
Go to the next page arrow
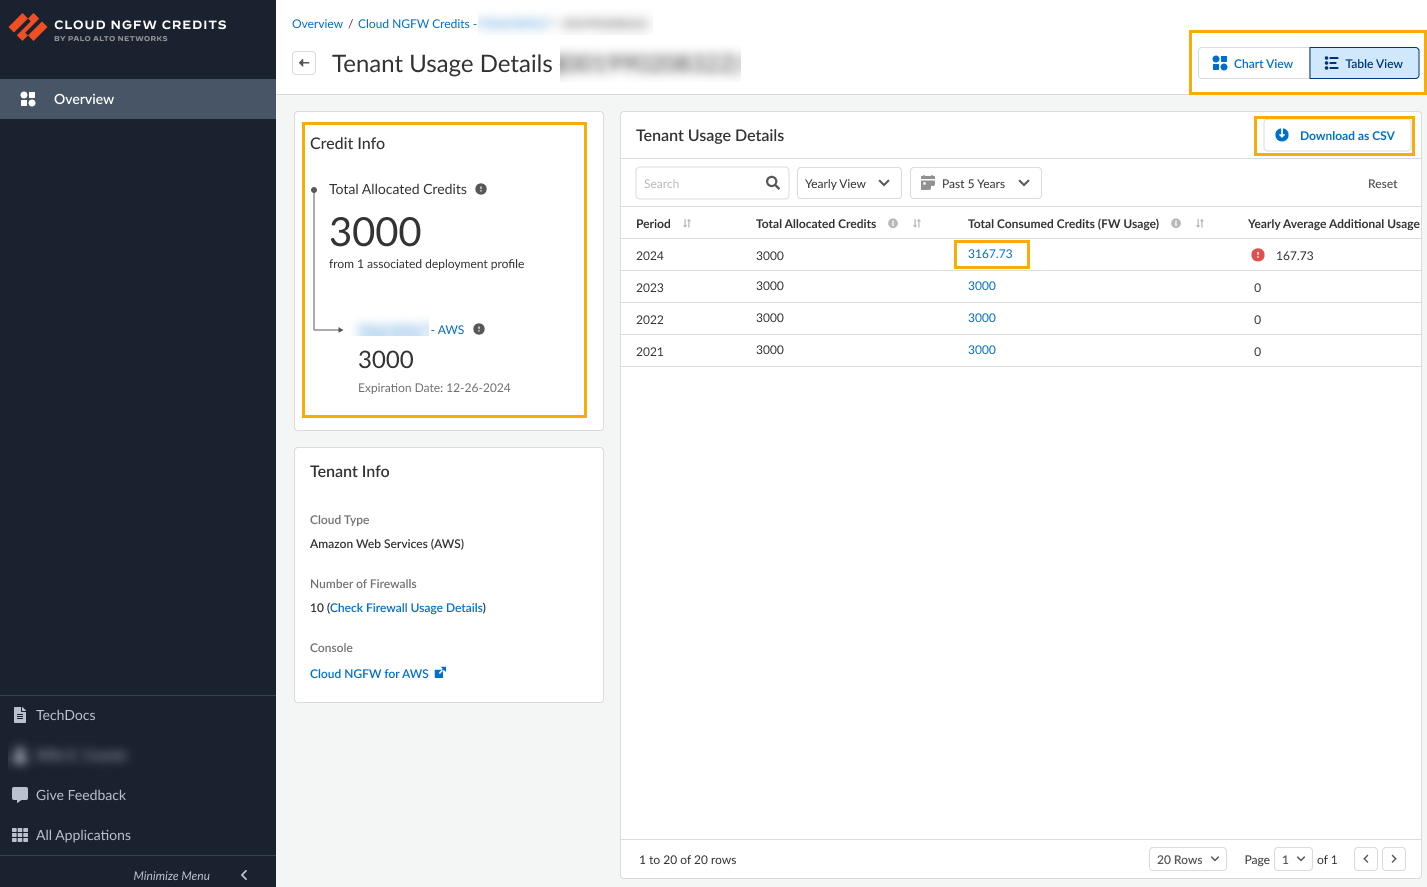pos(1394,859)
